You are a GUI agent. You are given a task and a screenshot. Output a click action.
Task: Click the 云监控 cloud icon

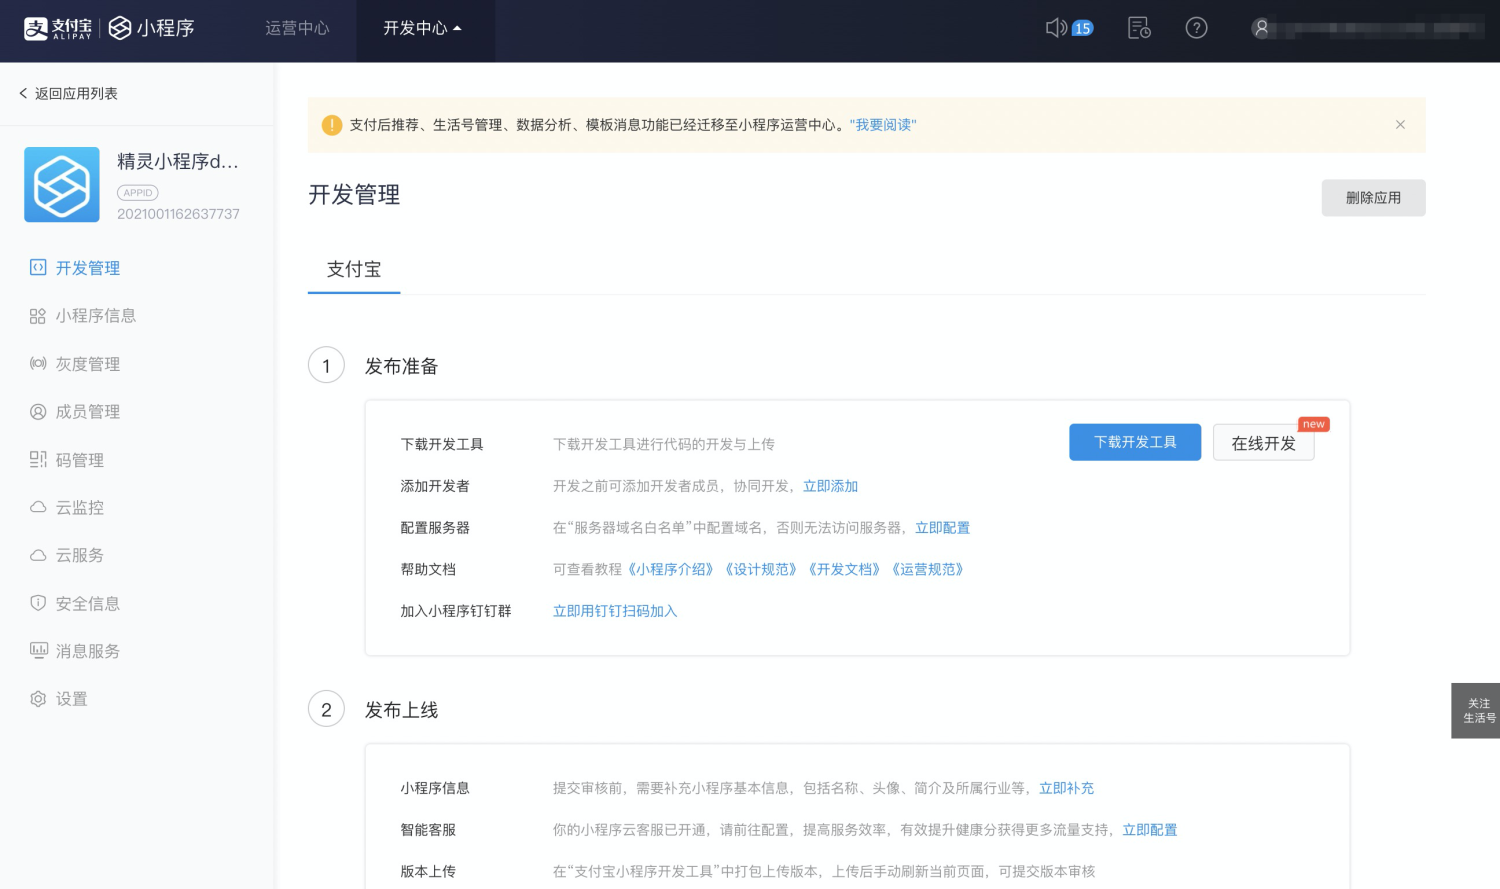coord(38,507)
